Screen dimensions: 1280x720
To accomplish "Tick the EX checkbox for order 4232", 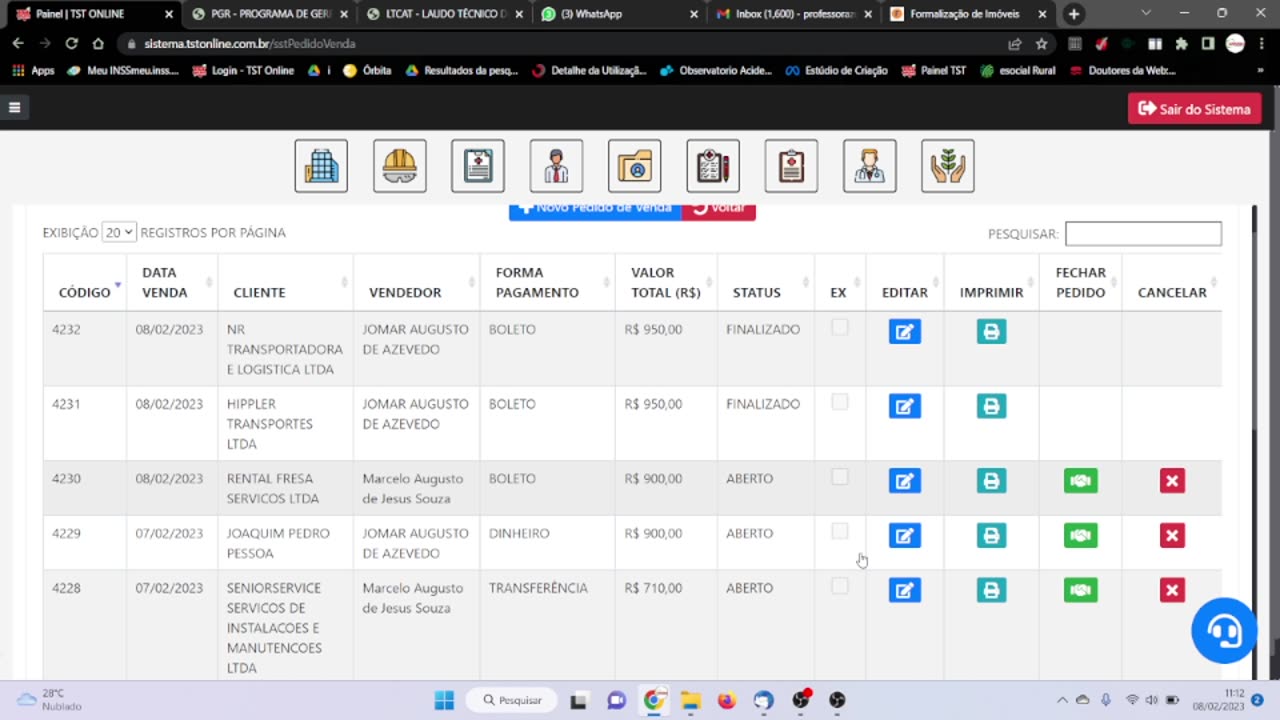I will (840, 327).
